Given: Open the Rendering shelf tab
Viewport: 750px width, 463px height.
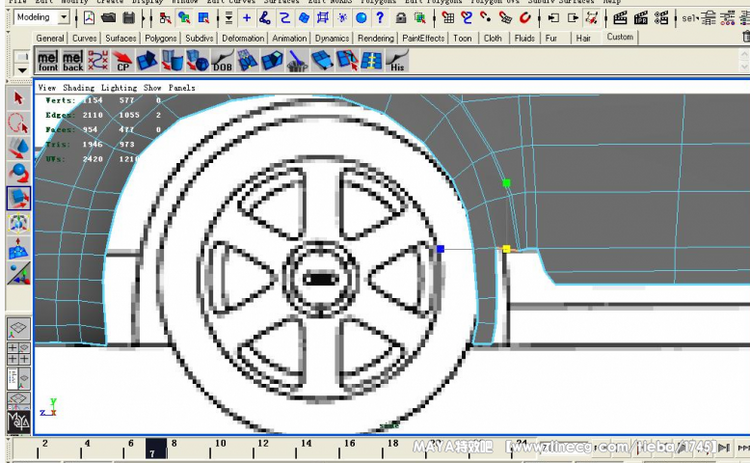Looking at the screenshot, I should [375, 38].
